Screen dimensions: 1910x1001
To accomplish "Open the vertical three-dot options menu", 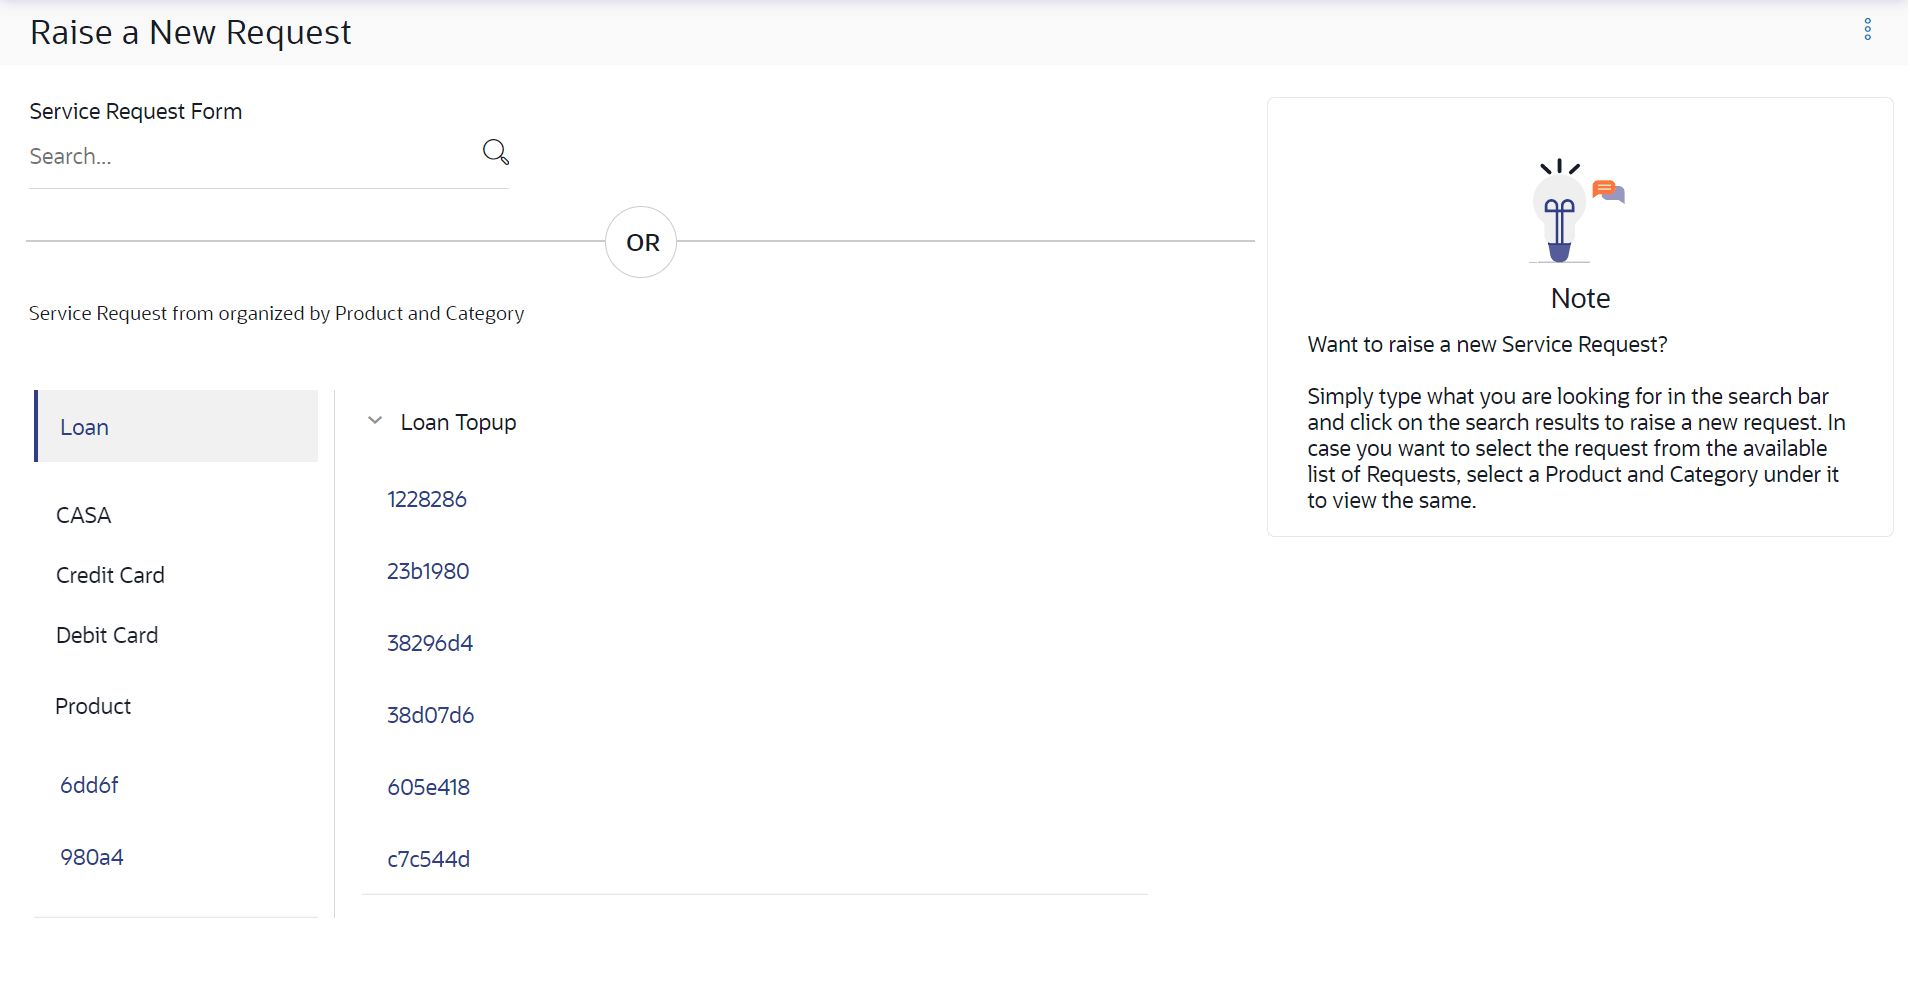I will (1867, 30).
